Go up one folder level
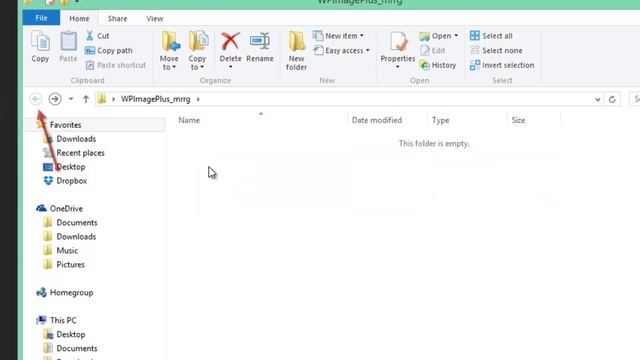The image size is (640, 360). (x=86, y=99)
